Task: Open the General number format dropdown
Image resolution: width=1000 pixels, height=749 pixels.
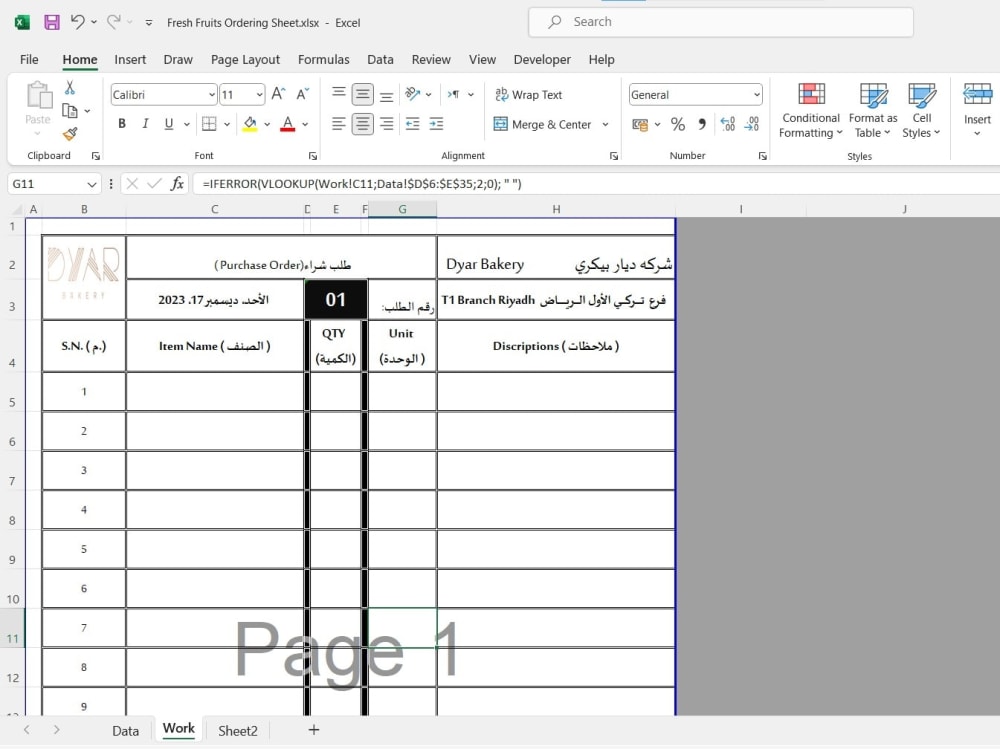Action: tap(756, 94)
